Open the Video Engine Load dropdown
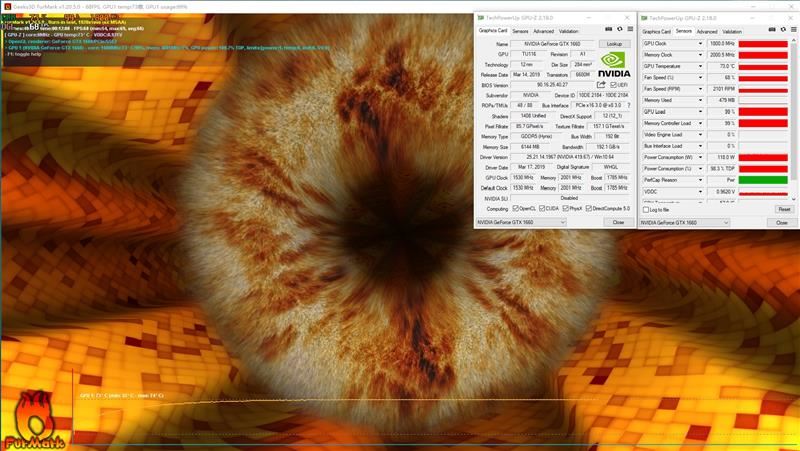 (x=700, y=135)
